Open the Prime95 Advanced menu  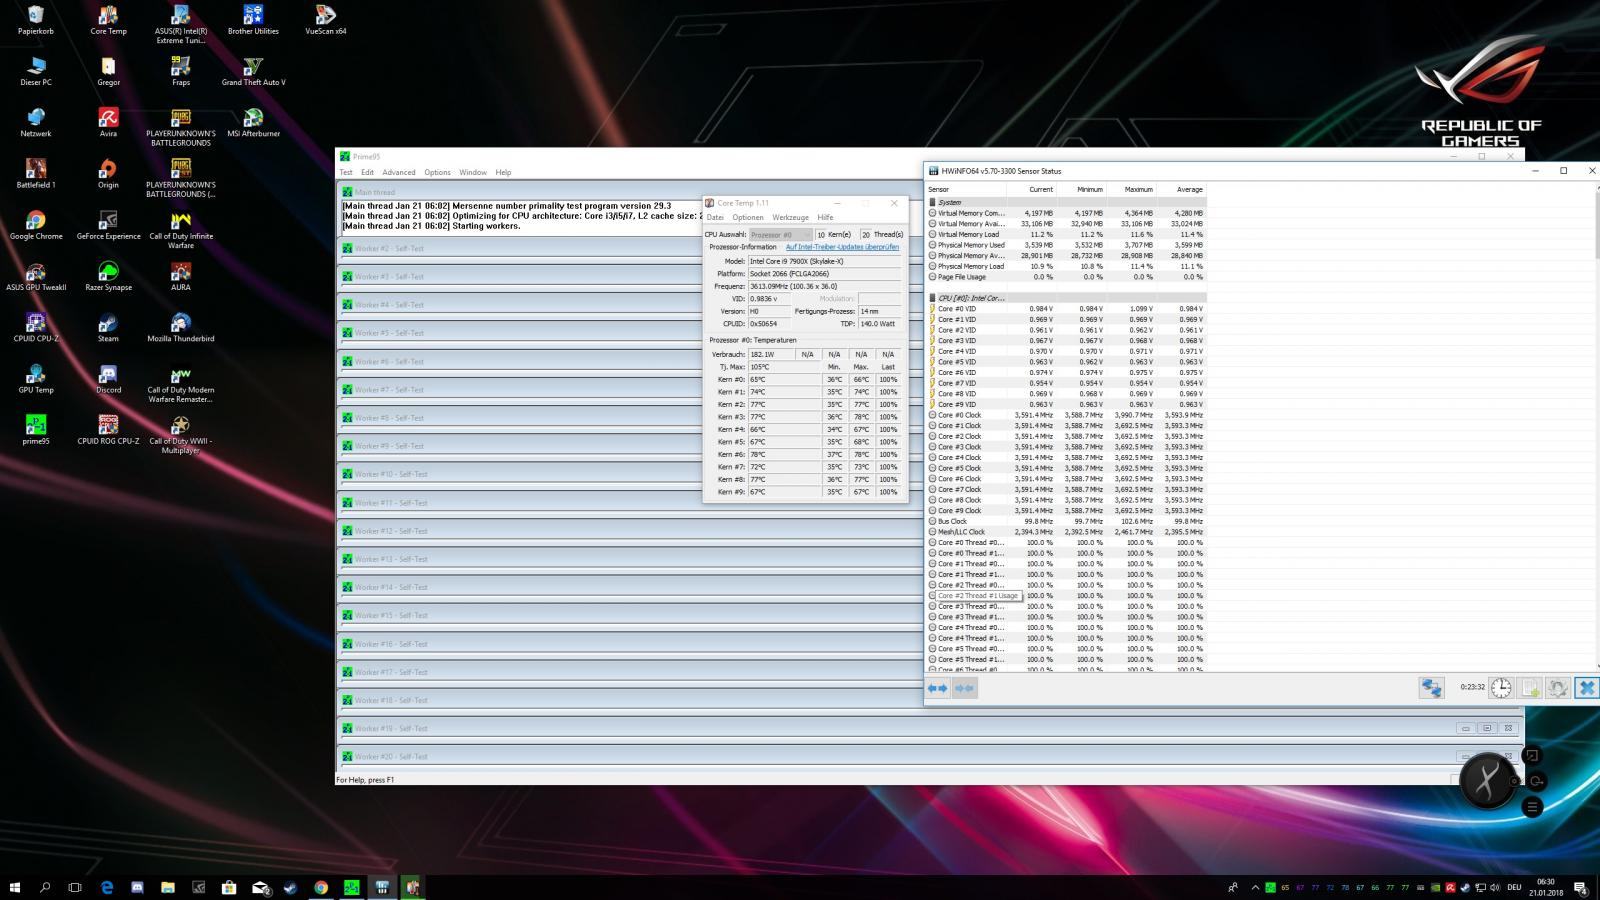[398, 172]
